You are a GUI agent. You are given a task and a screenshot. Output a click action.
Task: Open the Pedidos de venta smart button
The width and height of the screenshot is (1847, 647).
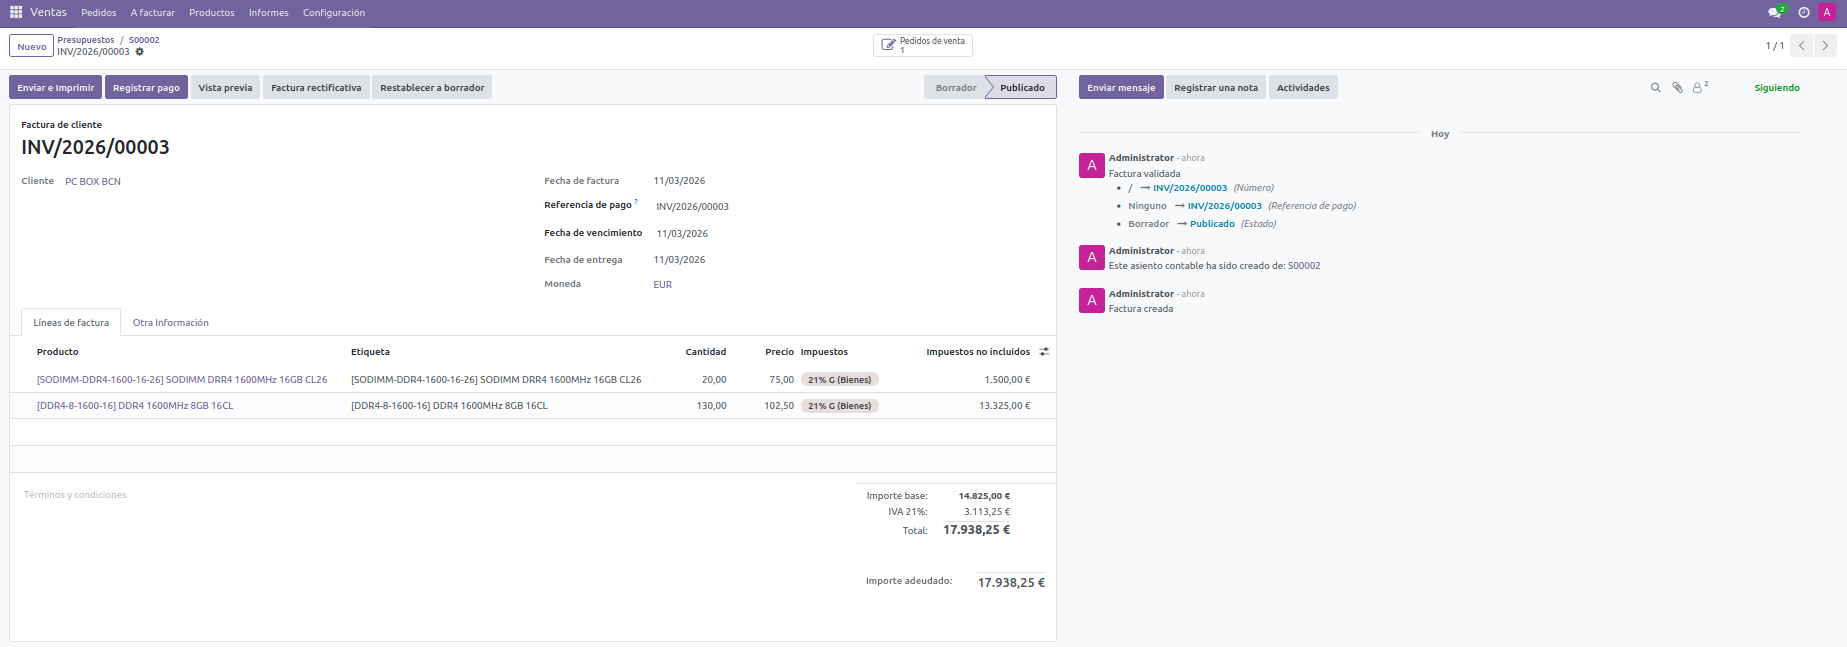pyautogui.click(x=922, y=45)
